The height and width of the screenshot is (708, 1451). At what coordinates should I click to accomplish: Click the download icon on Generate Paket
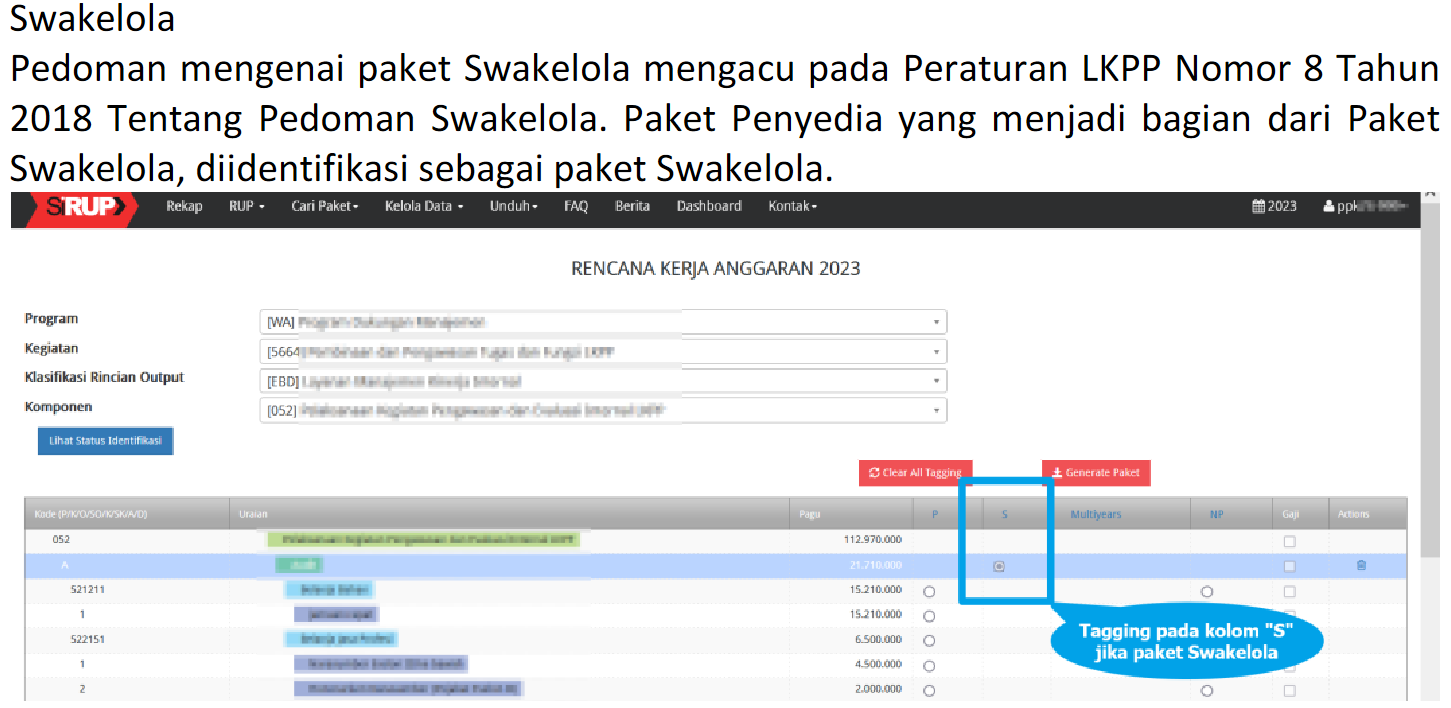(x=1056, y=473)
